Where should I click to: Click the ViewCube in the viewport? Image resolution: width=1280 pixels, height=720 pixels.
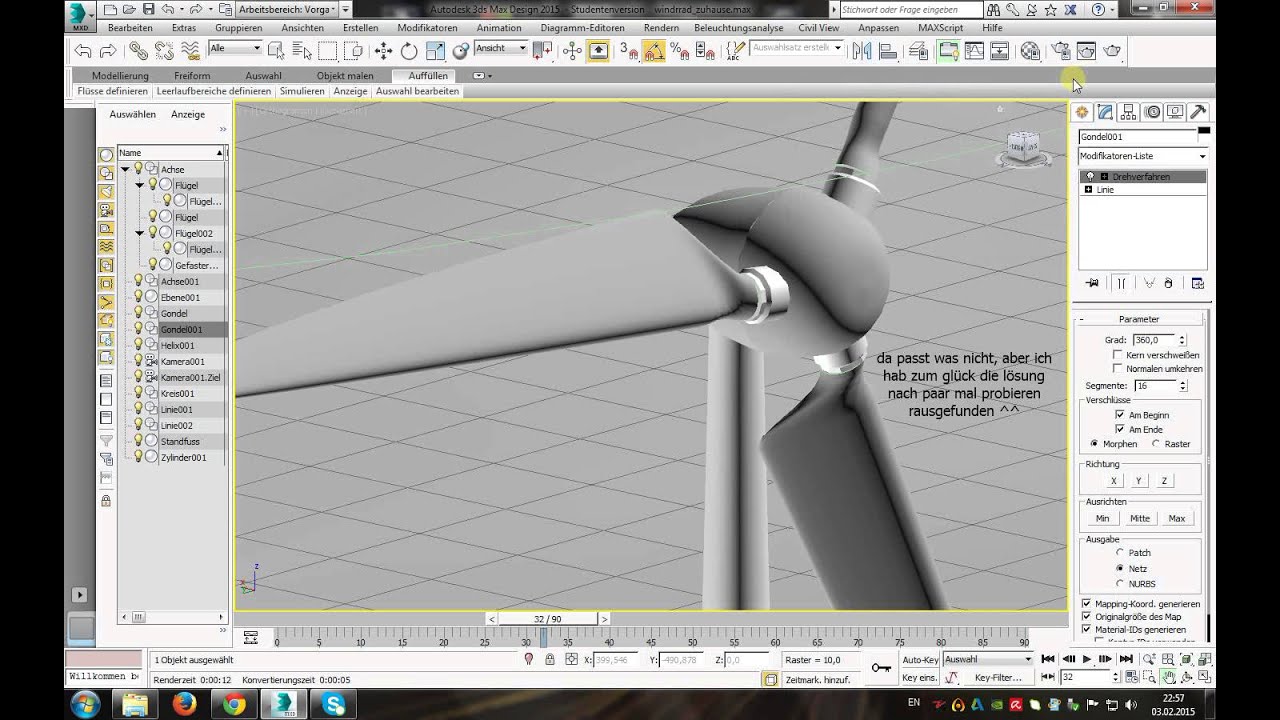pyautogui.click(x=1023, y=148)
